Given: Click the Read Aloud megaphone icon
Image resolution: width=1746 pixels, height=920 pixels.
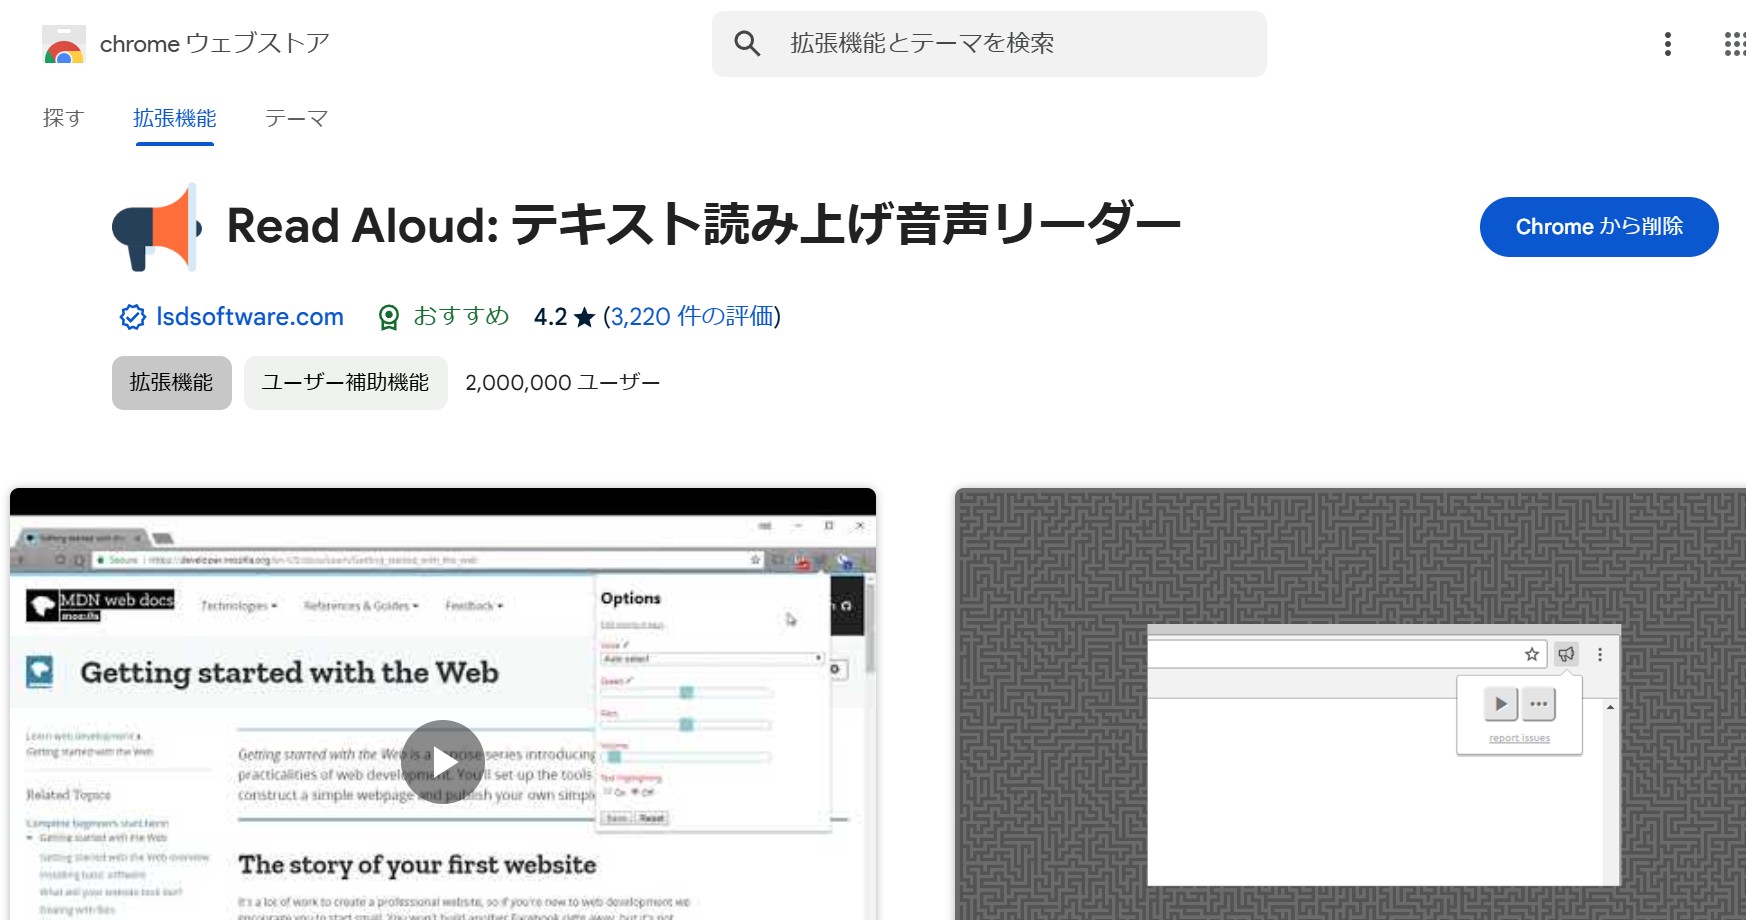Looking at the screenshot, I should coord(157,227).
